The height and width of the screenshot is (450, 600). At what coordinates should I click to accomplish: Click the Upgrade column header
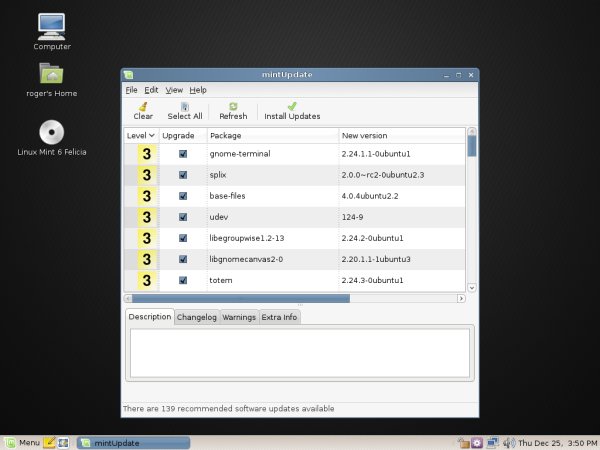point(183,135)
